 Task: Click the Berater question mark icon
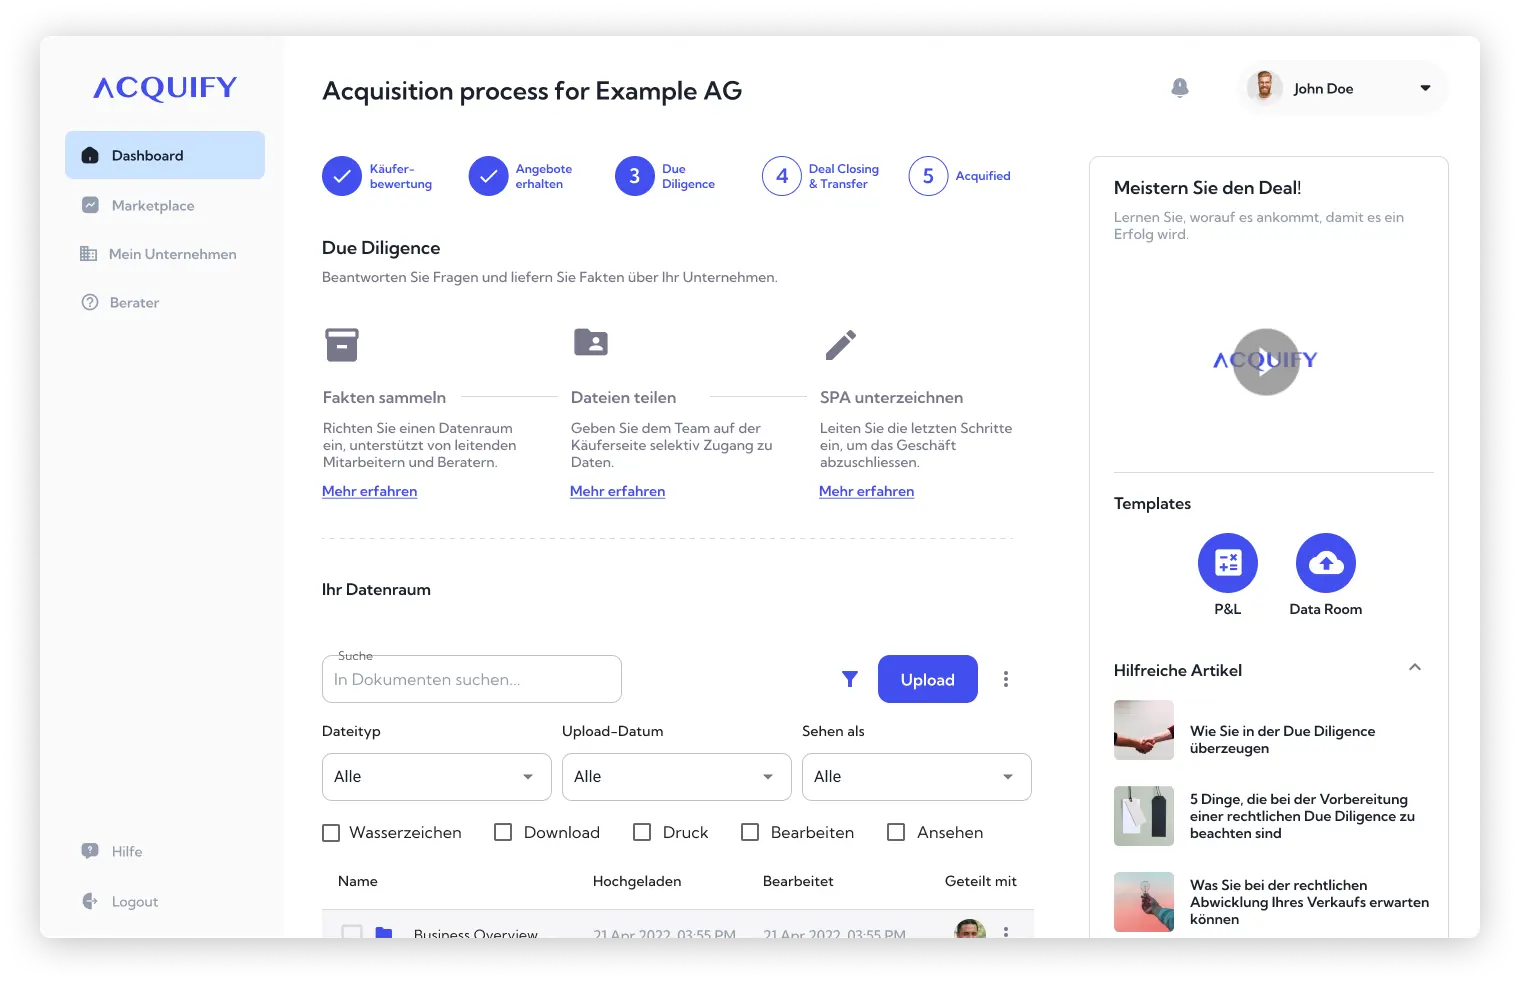(90, 302)
